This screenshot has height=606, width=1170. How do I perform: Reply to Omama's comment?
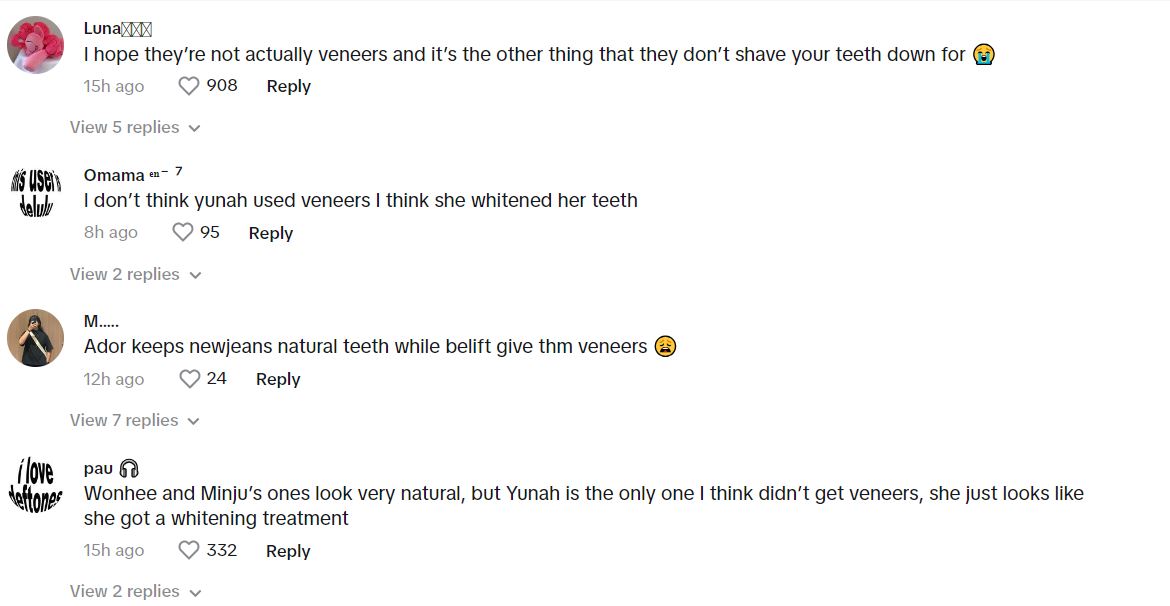[270, 233]
